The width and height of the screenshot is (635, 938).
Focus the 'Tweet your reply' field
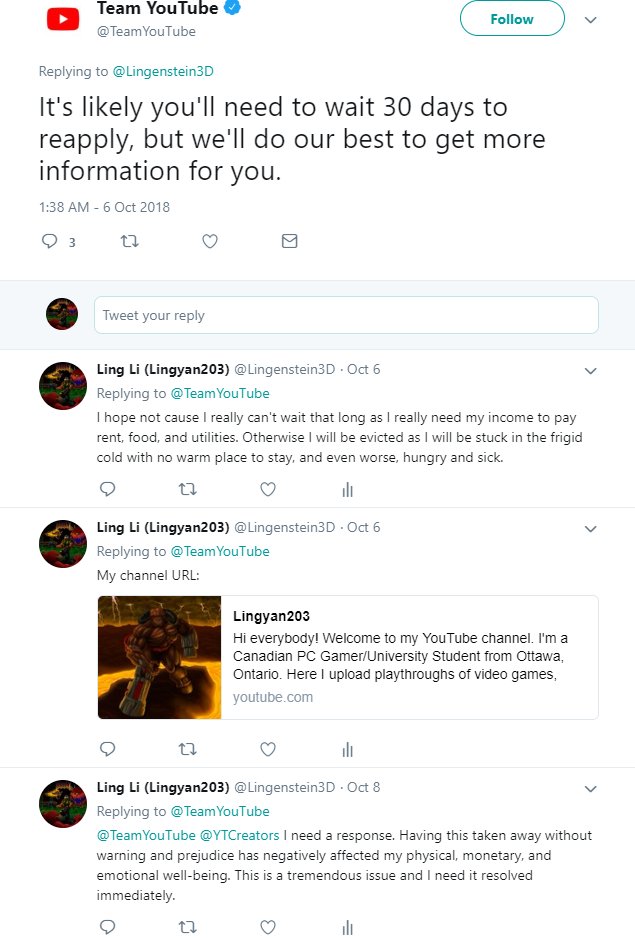tap(346, 315)
